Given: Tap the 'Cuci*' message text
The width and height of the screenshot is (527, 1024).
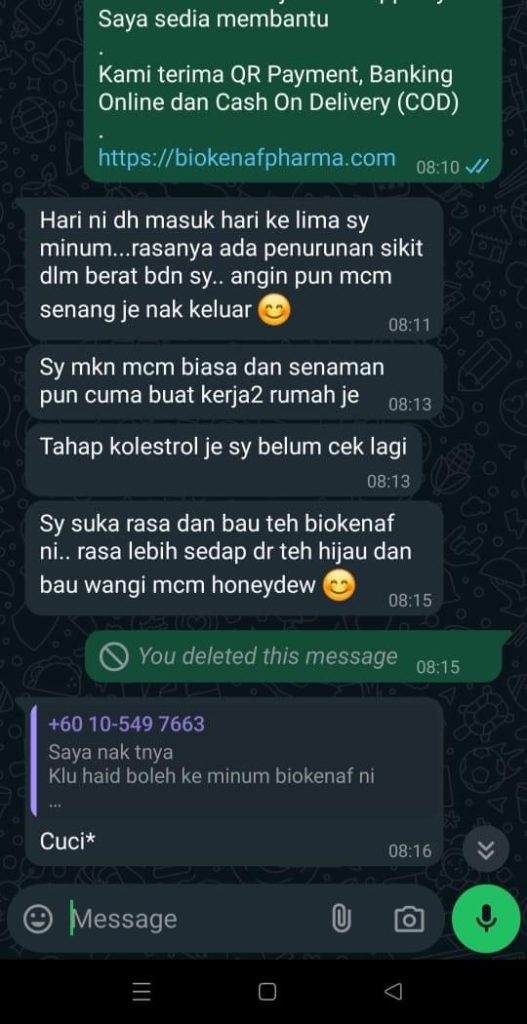Looking at the screenshot, I should (x=67, y=842).
